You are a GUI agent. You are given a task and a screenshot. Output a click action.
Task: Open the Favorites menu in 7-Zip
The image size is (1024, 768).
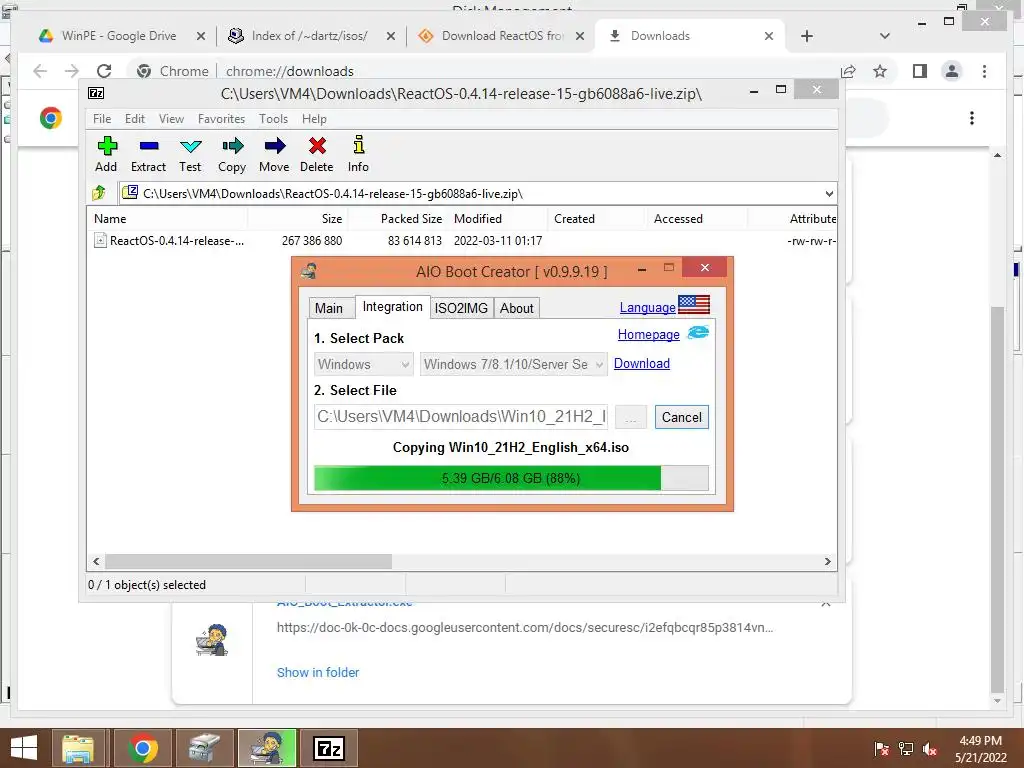point(221,119)
